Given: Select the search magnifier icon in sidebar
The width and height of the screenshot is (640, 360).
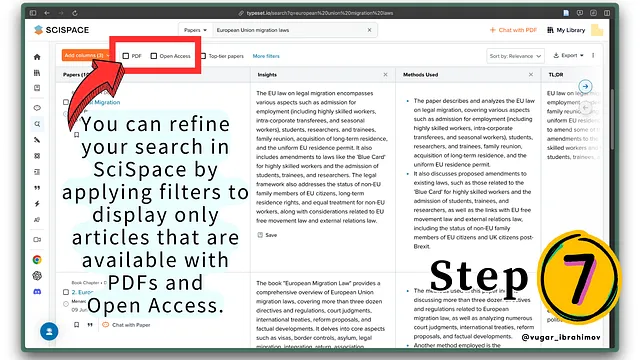Looking at the screenshot, I should coord(37,124).
